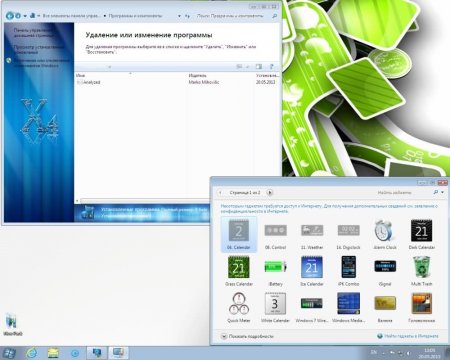Open WinRAR desktop shortcut
This screenshot has height=360, width=450.
point(12,324)
